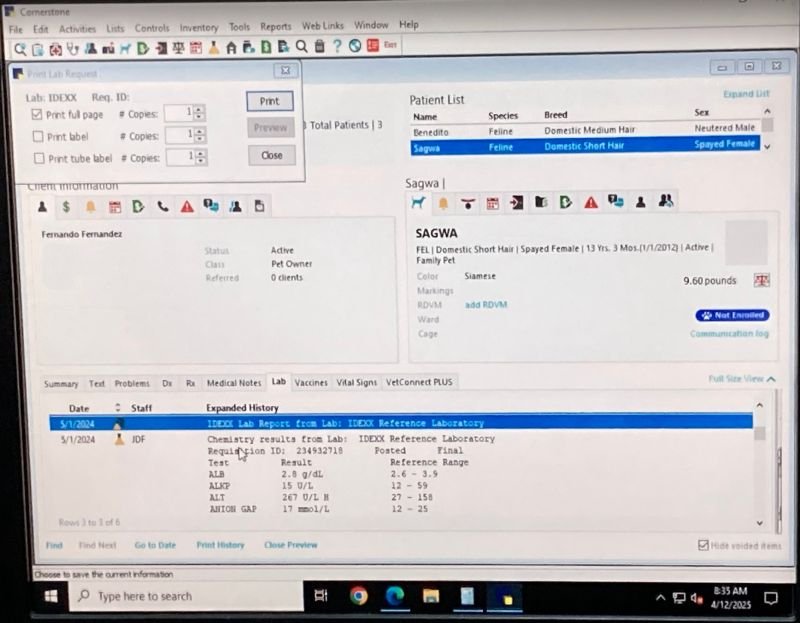Image resolution: width=800 pixels, height=623 pixels.
Task: Open the red calendar toolbar icon
Action: point(195,48)
